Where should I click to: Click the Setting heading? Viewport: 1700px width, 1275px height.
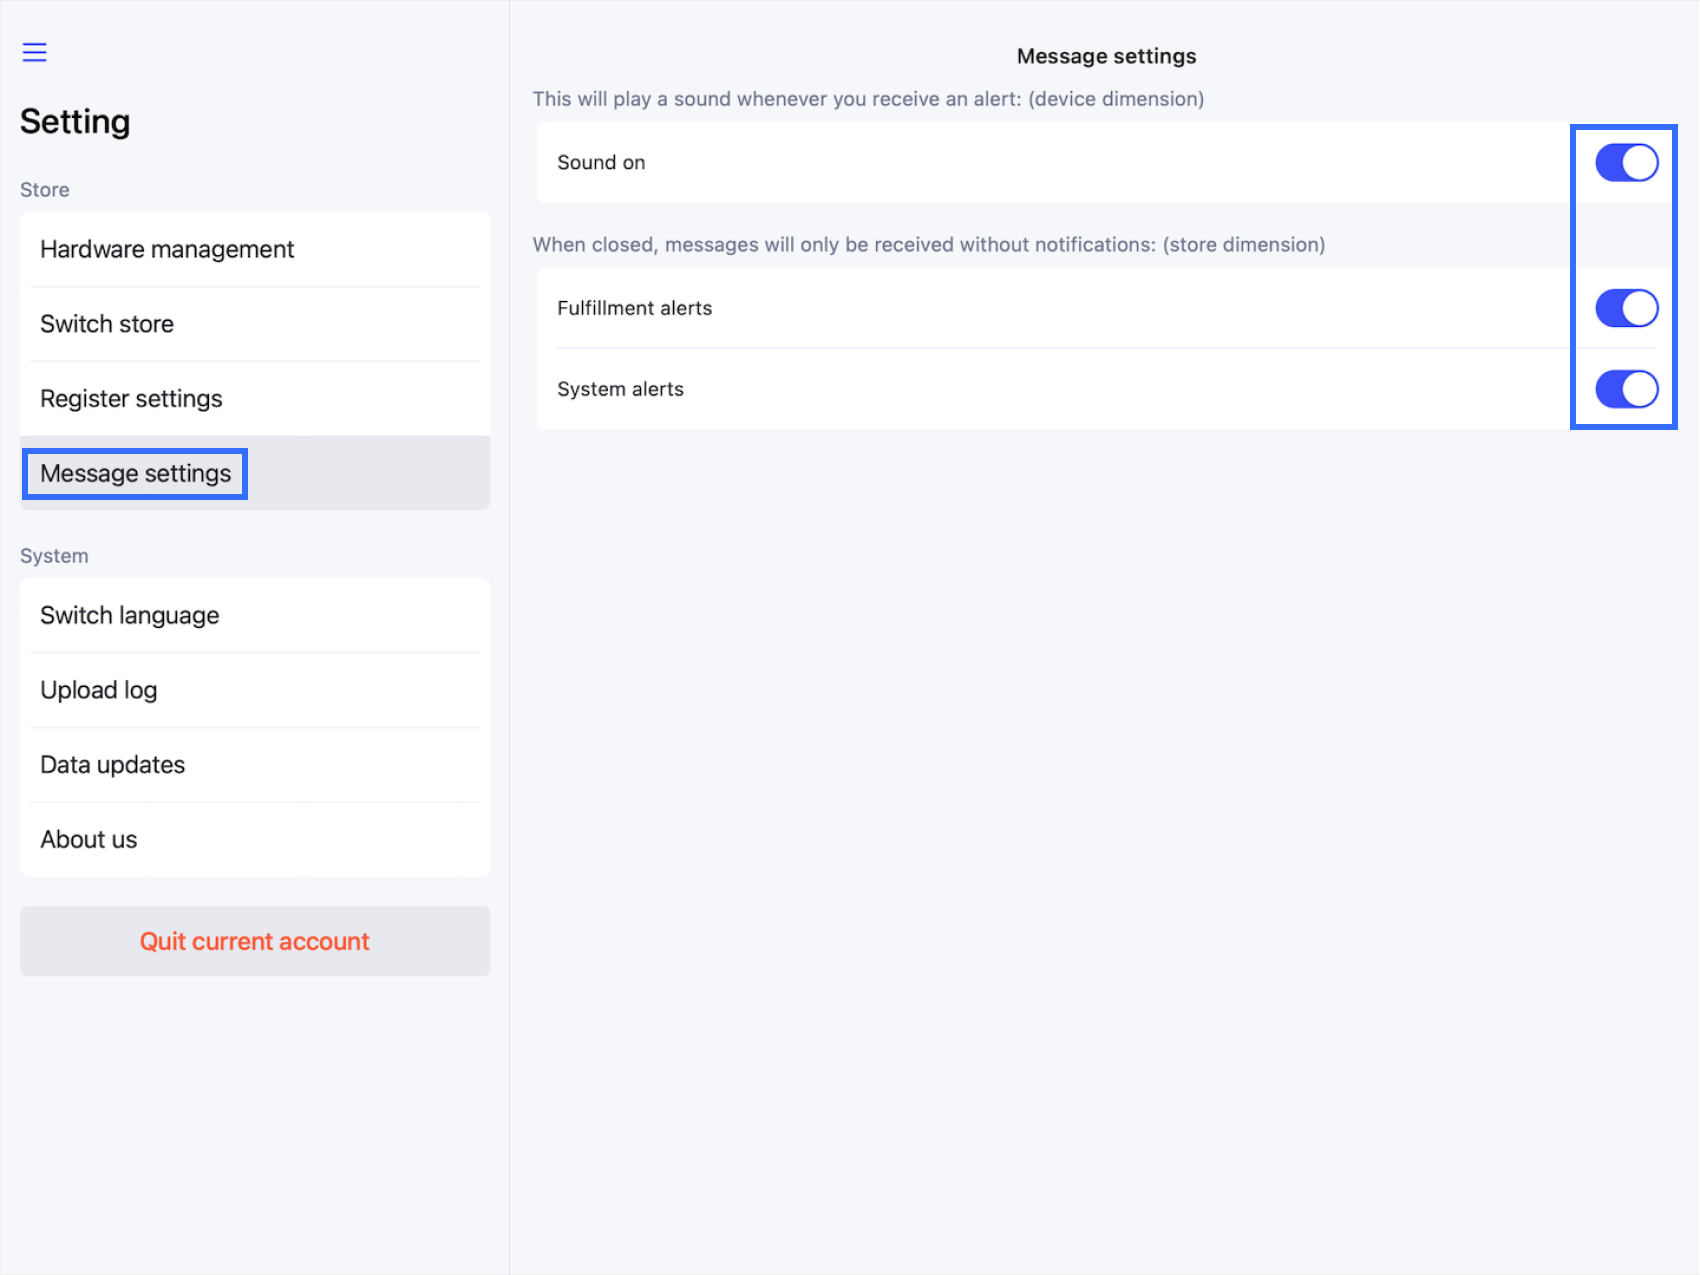[x=75, y=122]
